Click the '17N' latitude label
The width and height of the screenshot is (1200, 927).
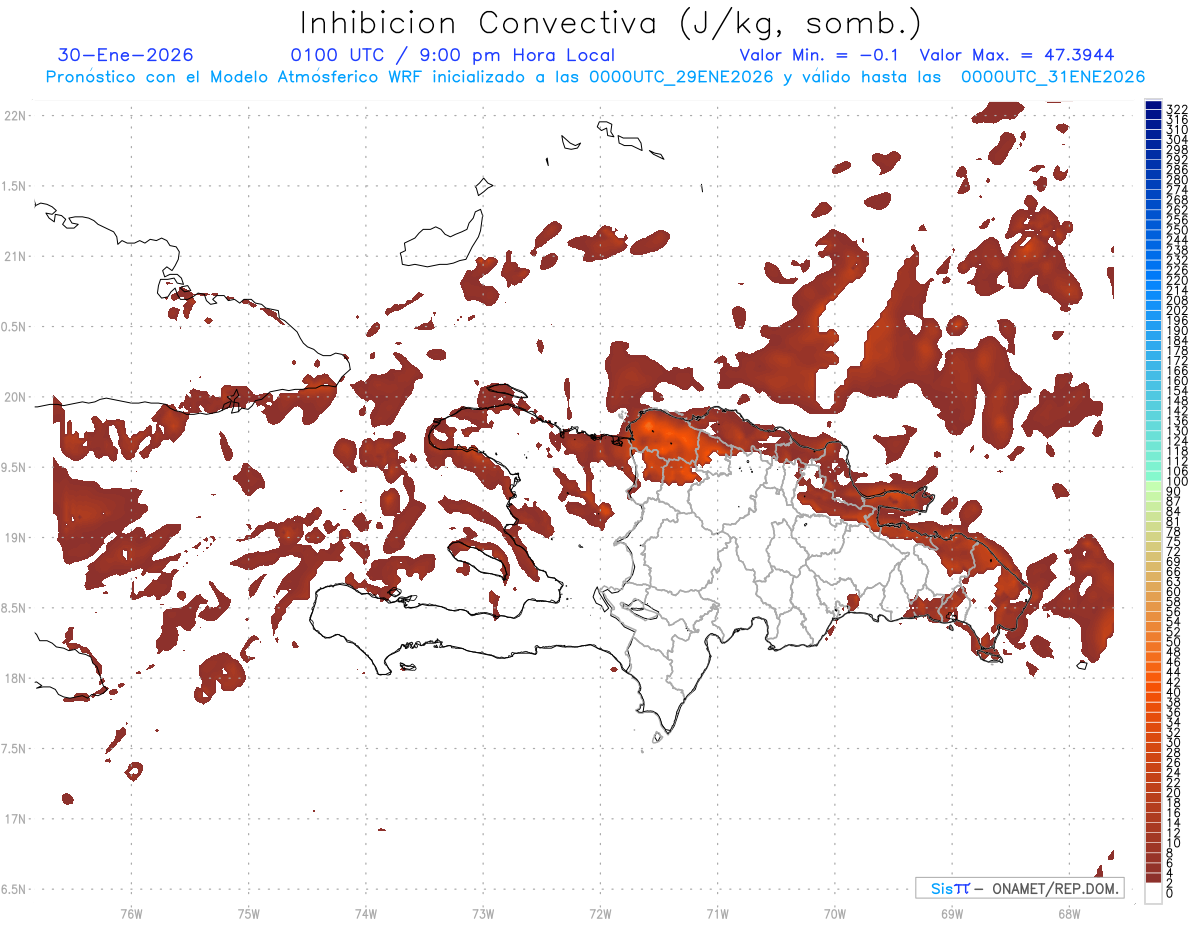(x=15, y=819)
